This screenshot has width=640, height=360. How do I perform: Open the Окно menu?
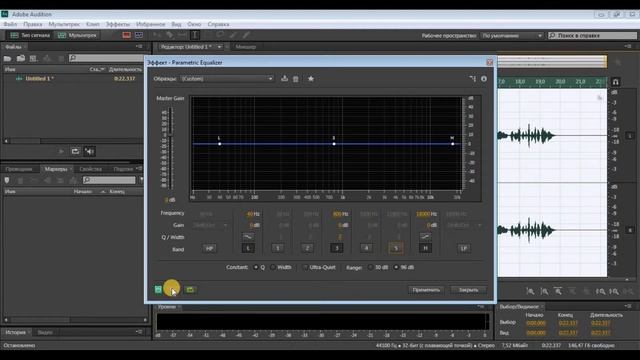[x=194, y=24]
